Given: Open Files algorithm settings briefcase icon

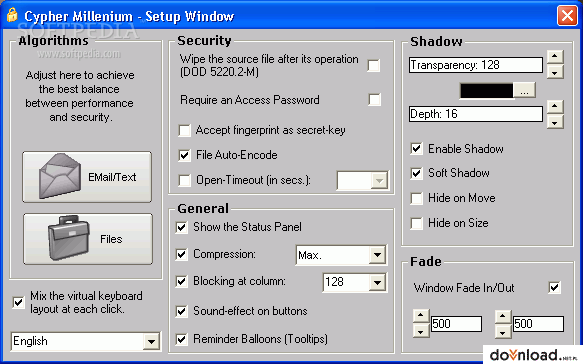Looking at the screenshot, I should click(x=69, y=238).
